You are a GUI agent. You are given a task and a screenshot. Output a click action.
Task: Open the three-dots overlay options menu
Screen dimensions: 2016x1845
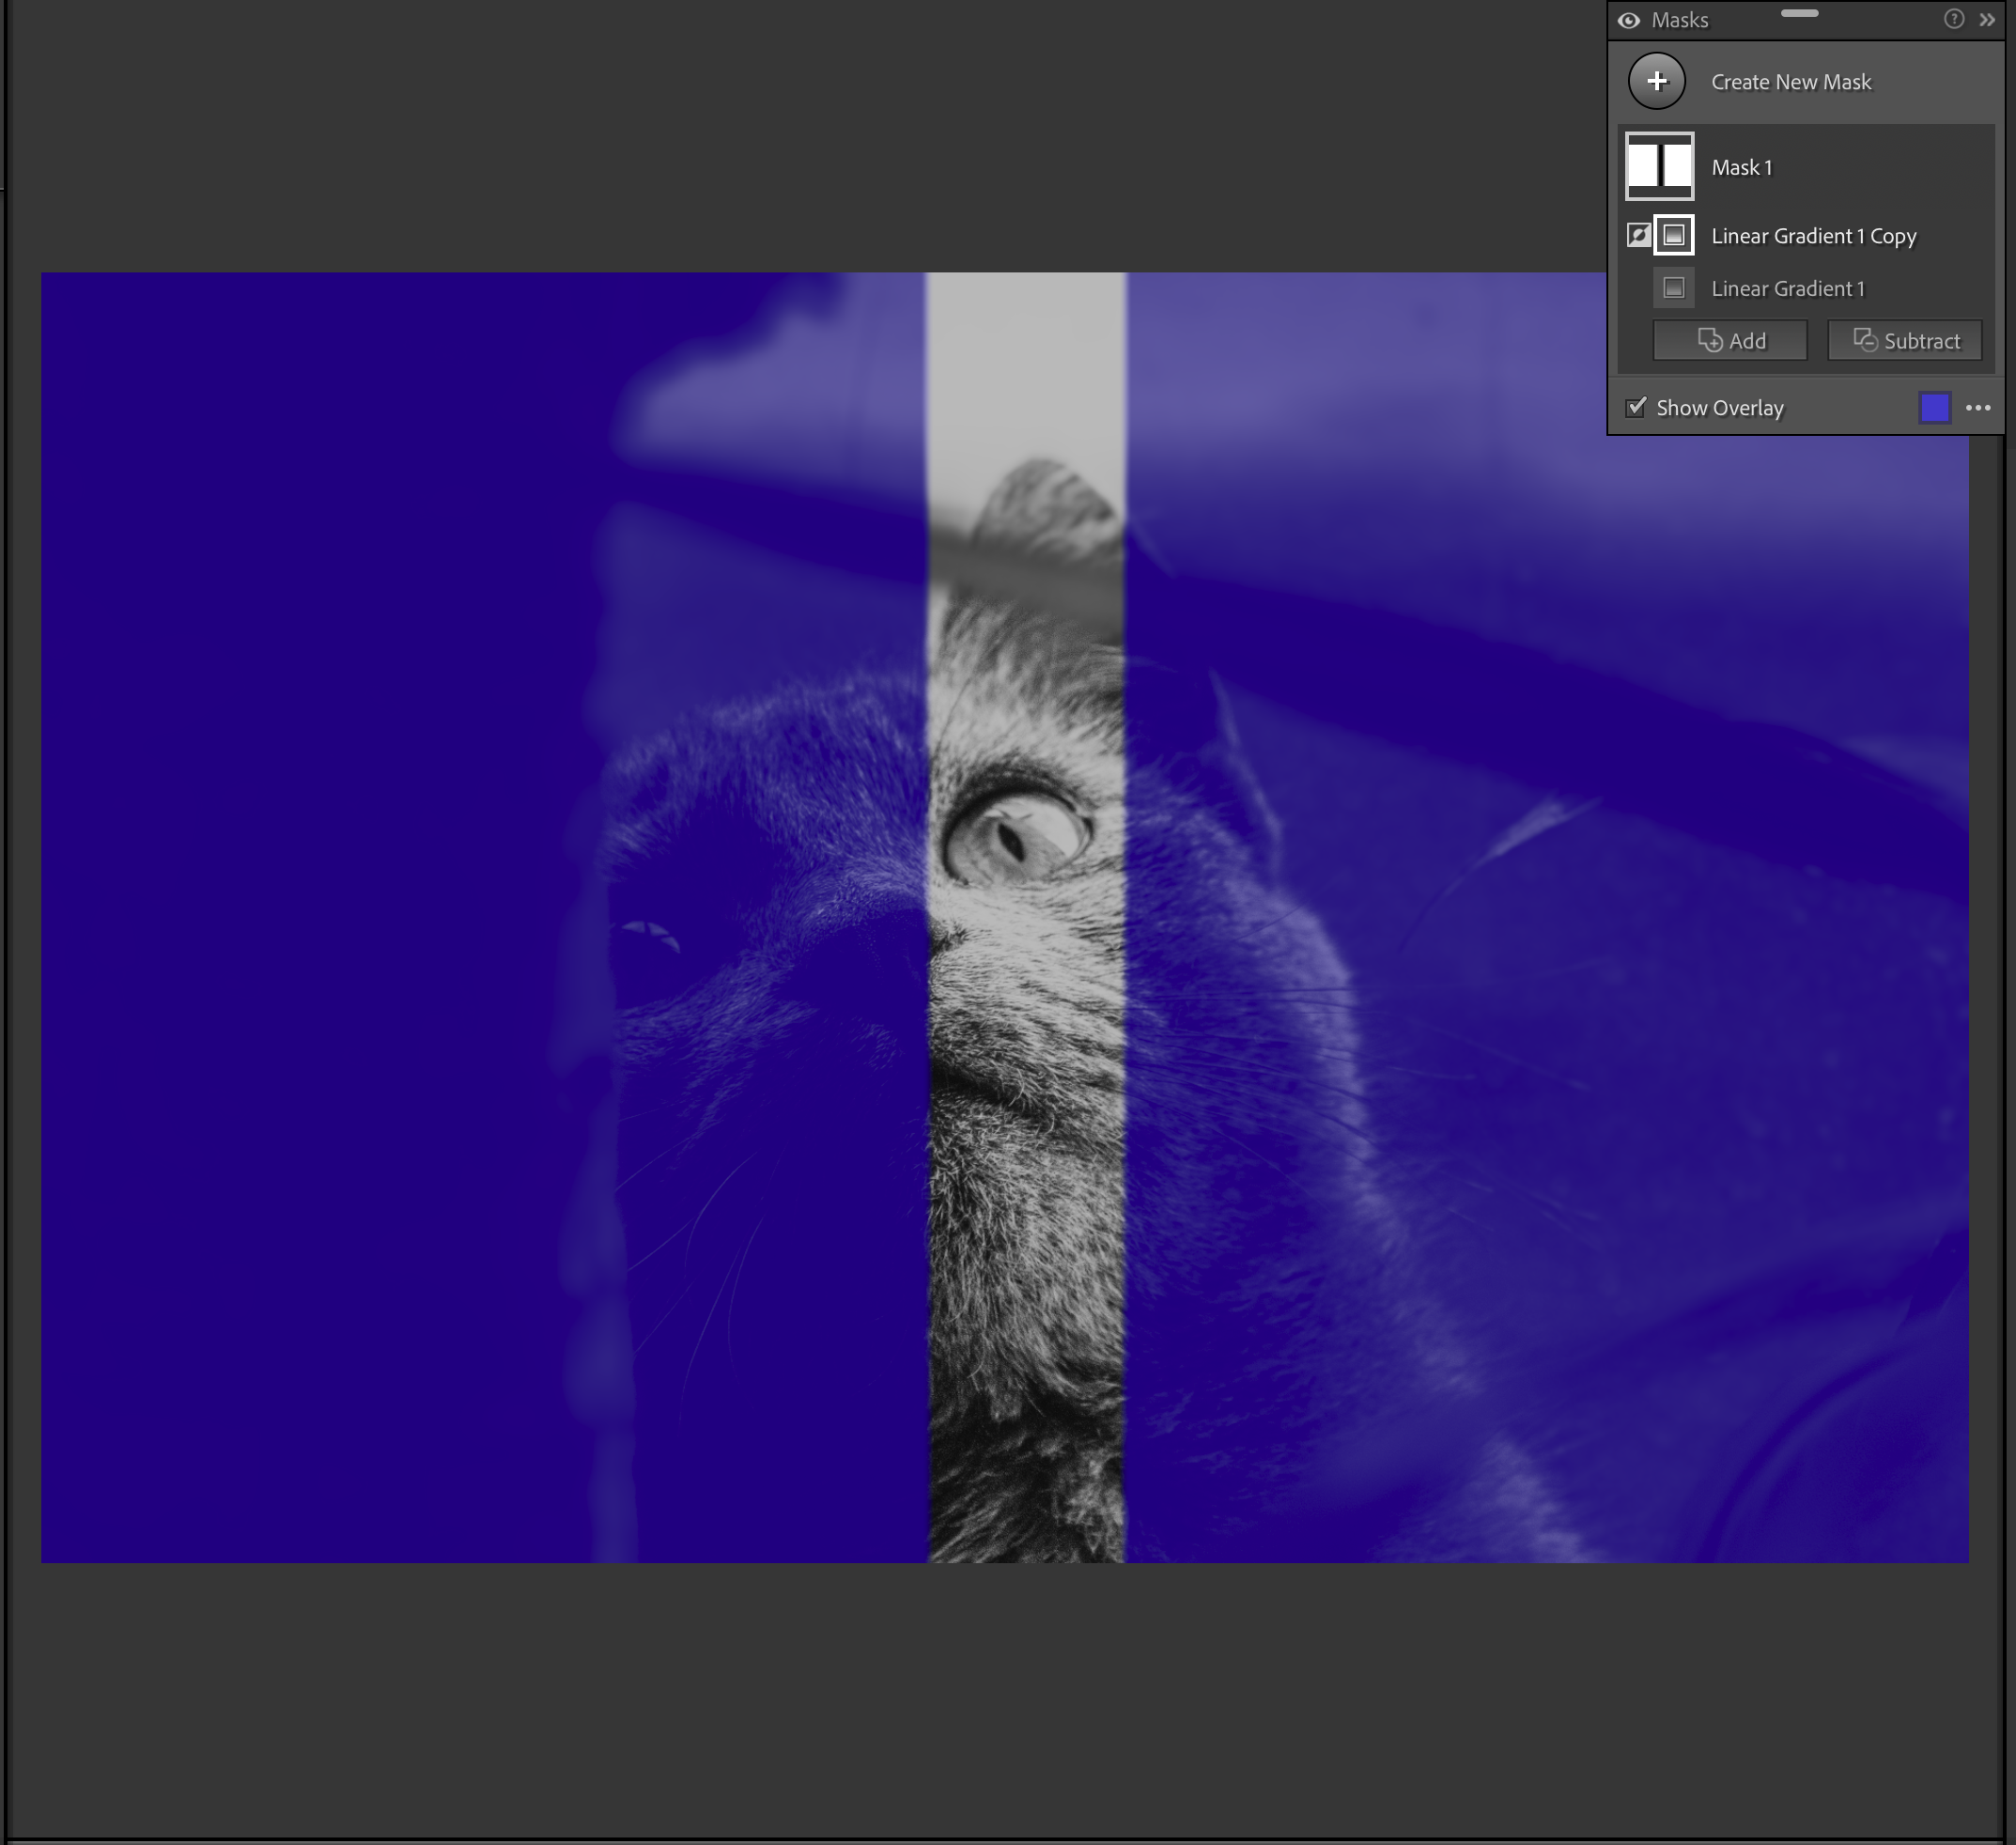(x=1977, y=407)
